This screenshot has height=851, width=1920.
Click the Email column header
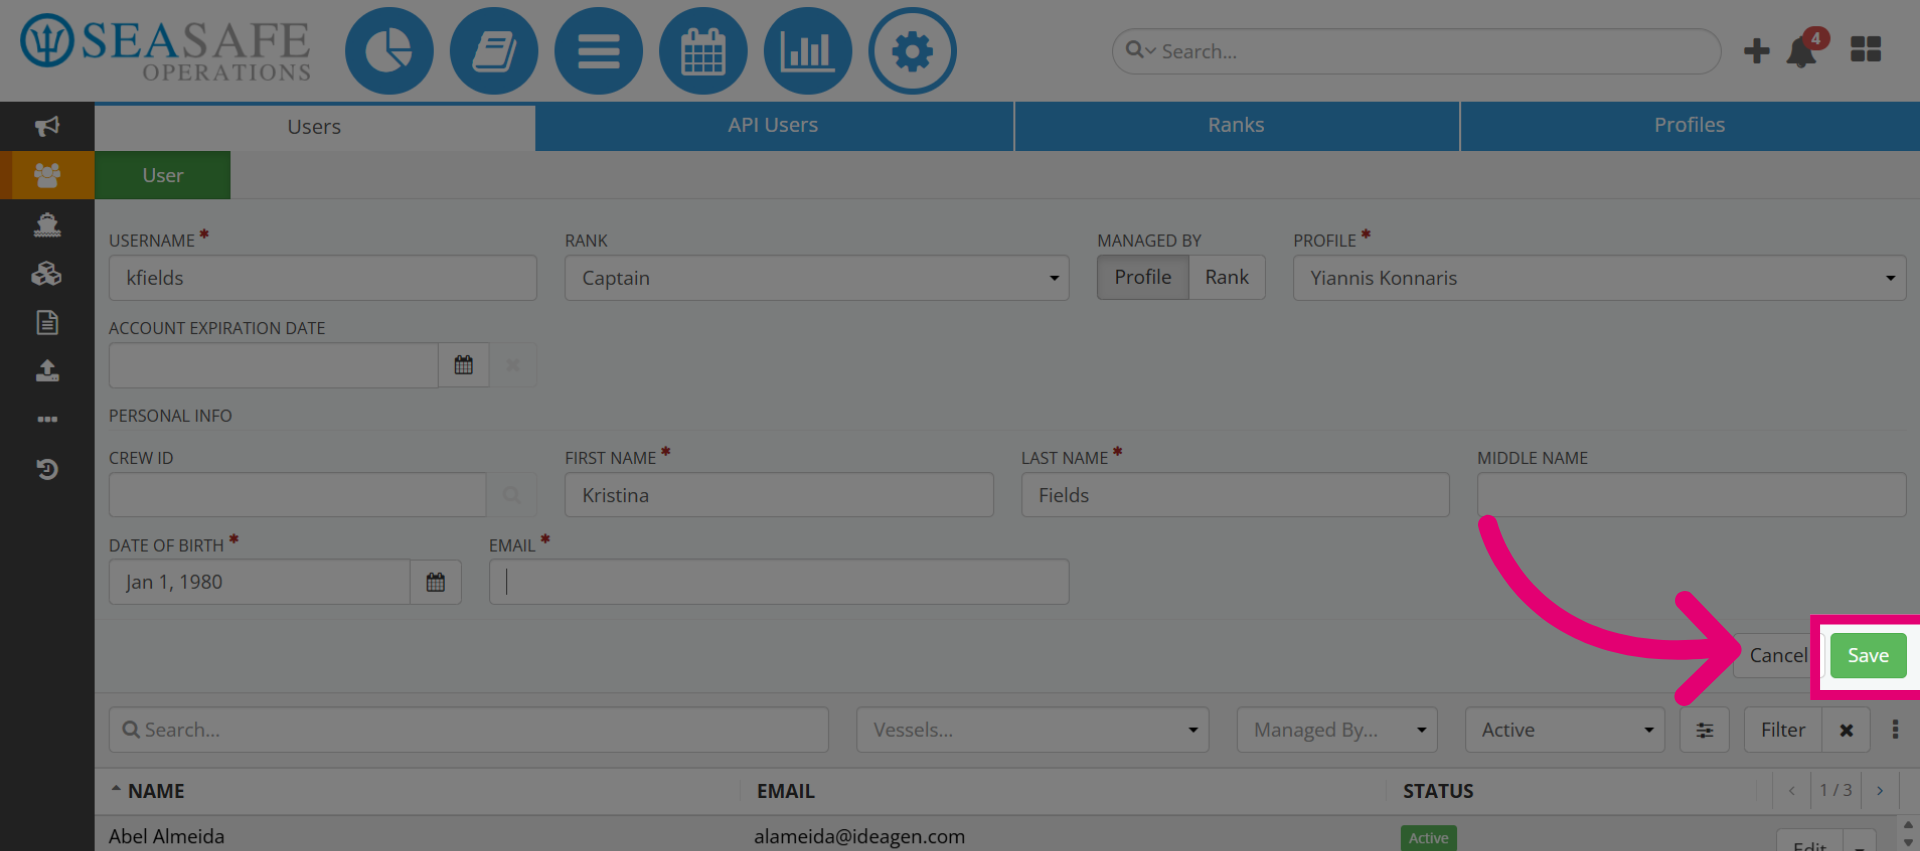[785, 791]
